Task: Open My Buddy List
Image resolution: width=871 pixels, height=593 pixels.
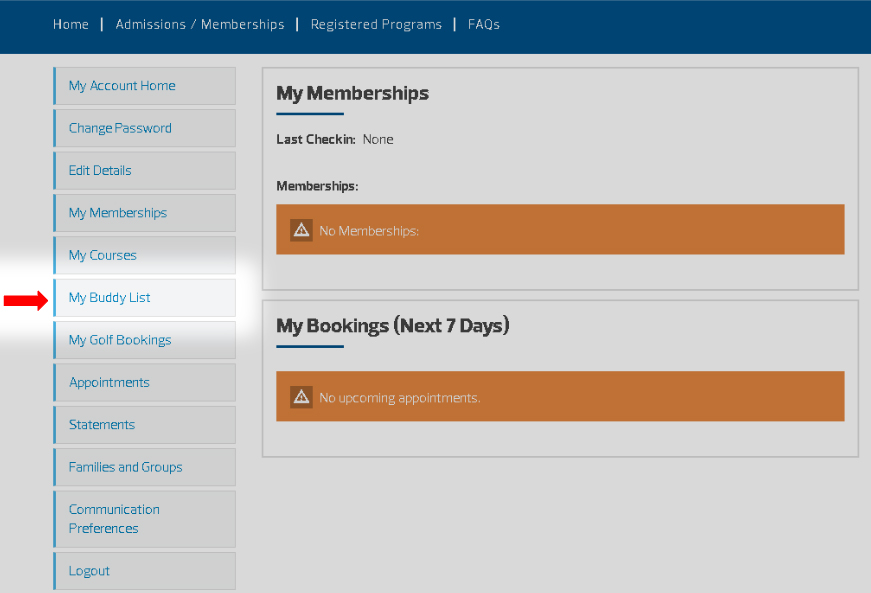Action: click(110, 298)
